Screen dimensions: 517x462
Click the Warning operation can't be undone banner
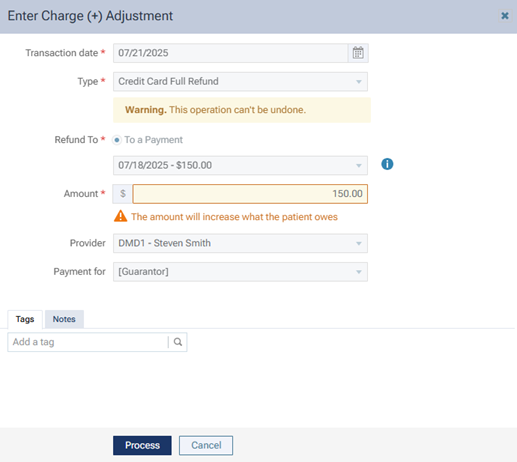pyautogui.click(x=242, y=110)
